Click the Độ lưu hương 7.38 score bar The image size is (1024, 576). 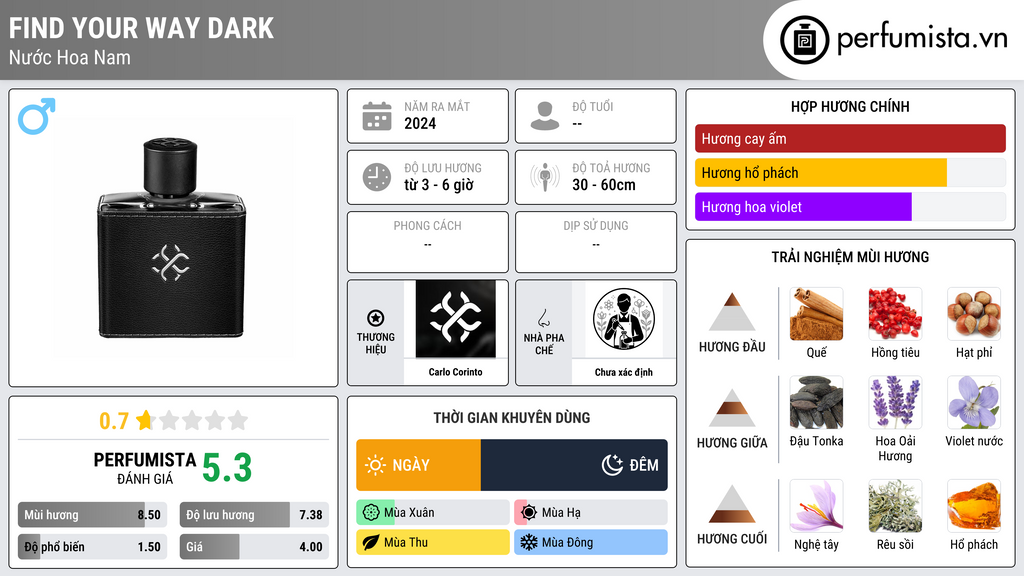coord(254,515)
